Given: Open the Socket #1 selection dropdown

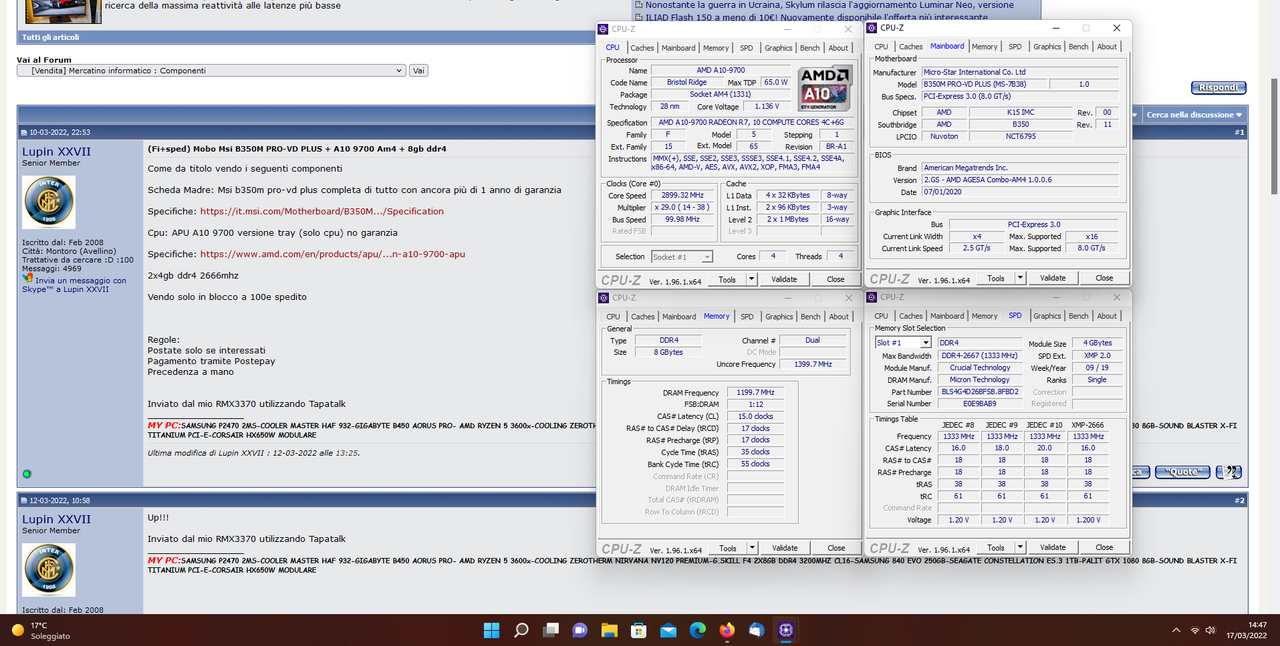Looking at the screenshot, I should (682, 257).
